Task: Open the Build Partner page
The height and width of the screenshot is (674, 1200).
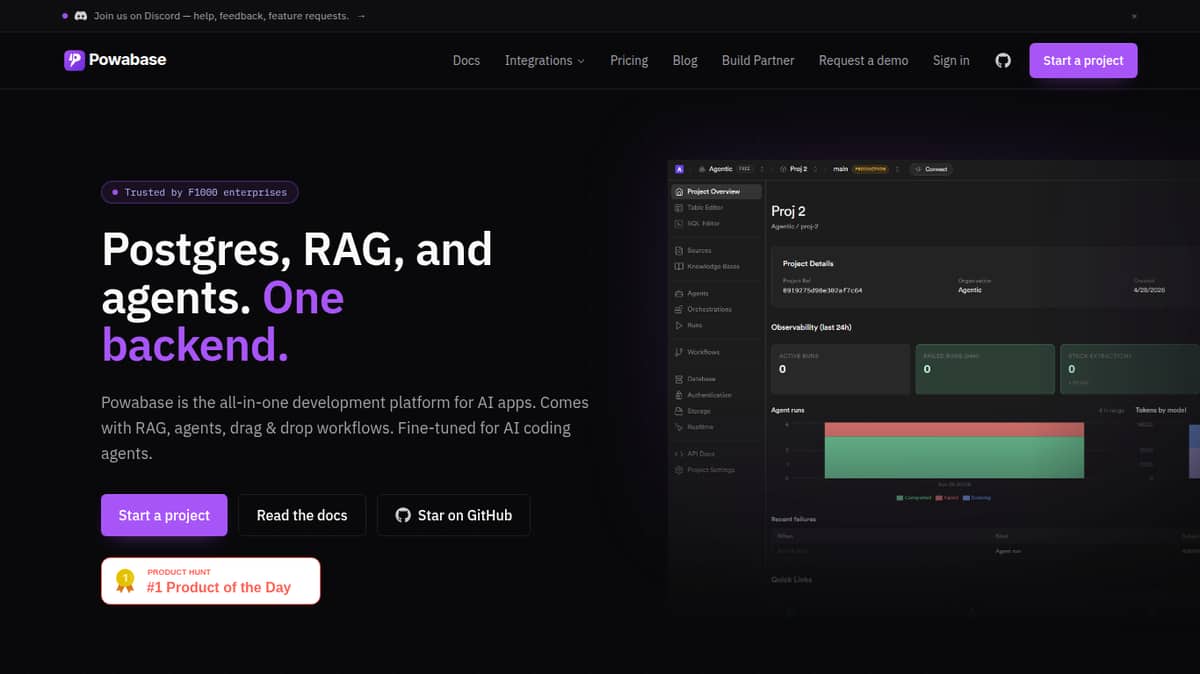Action: (758, 60)
